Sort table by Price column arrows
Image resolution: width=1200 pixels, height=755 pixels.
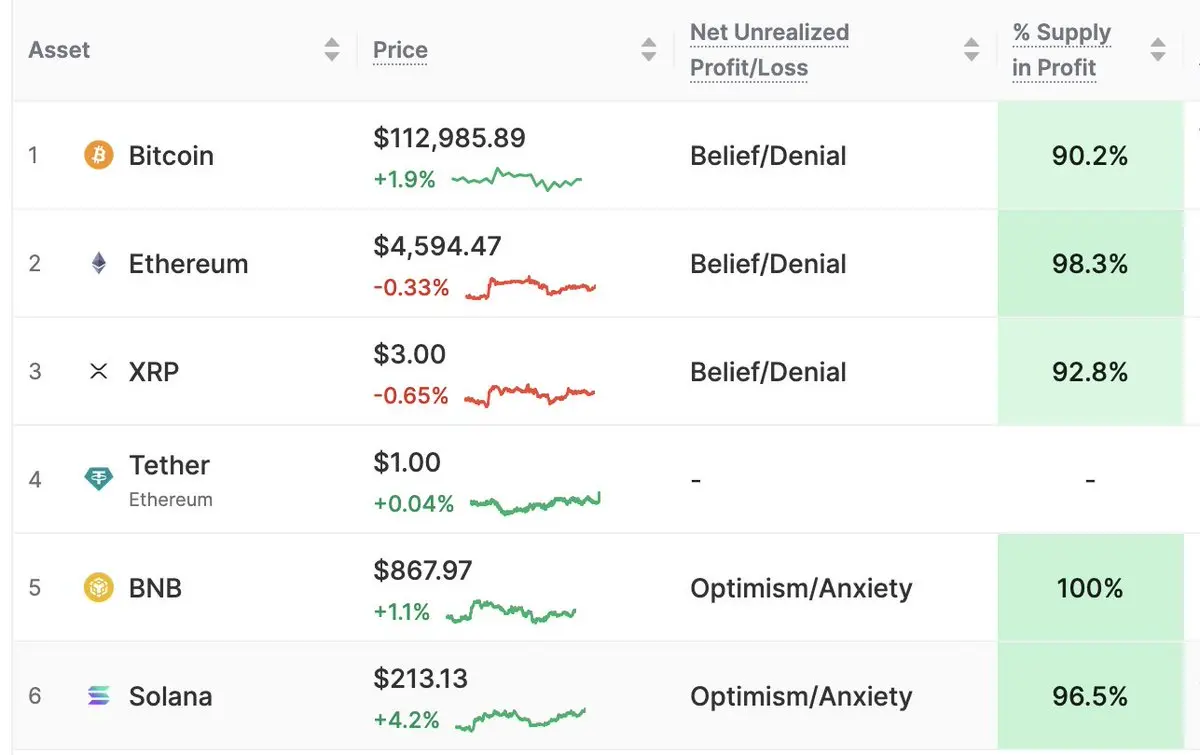click(649, 50)
